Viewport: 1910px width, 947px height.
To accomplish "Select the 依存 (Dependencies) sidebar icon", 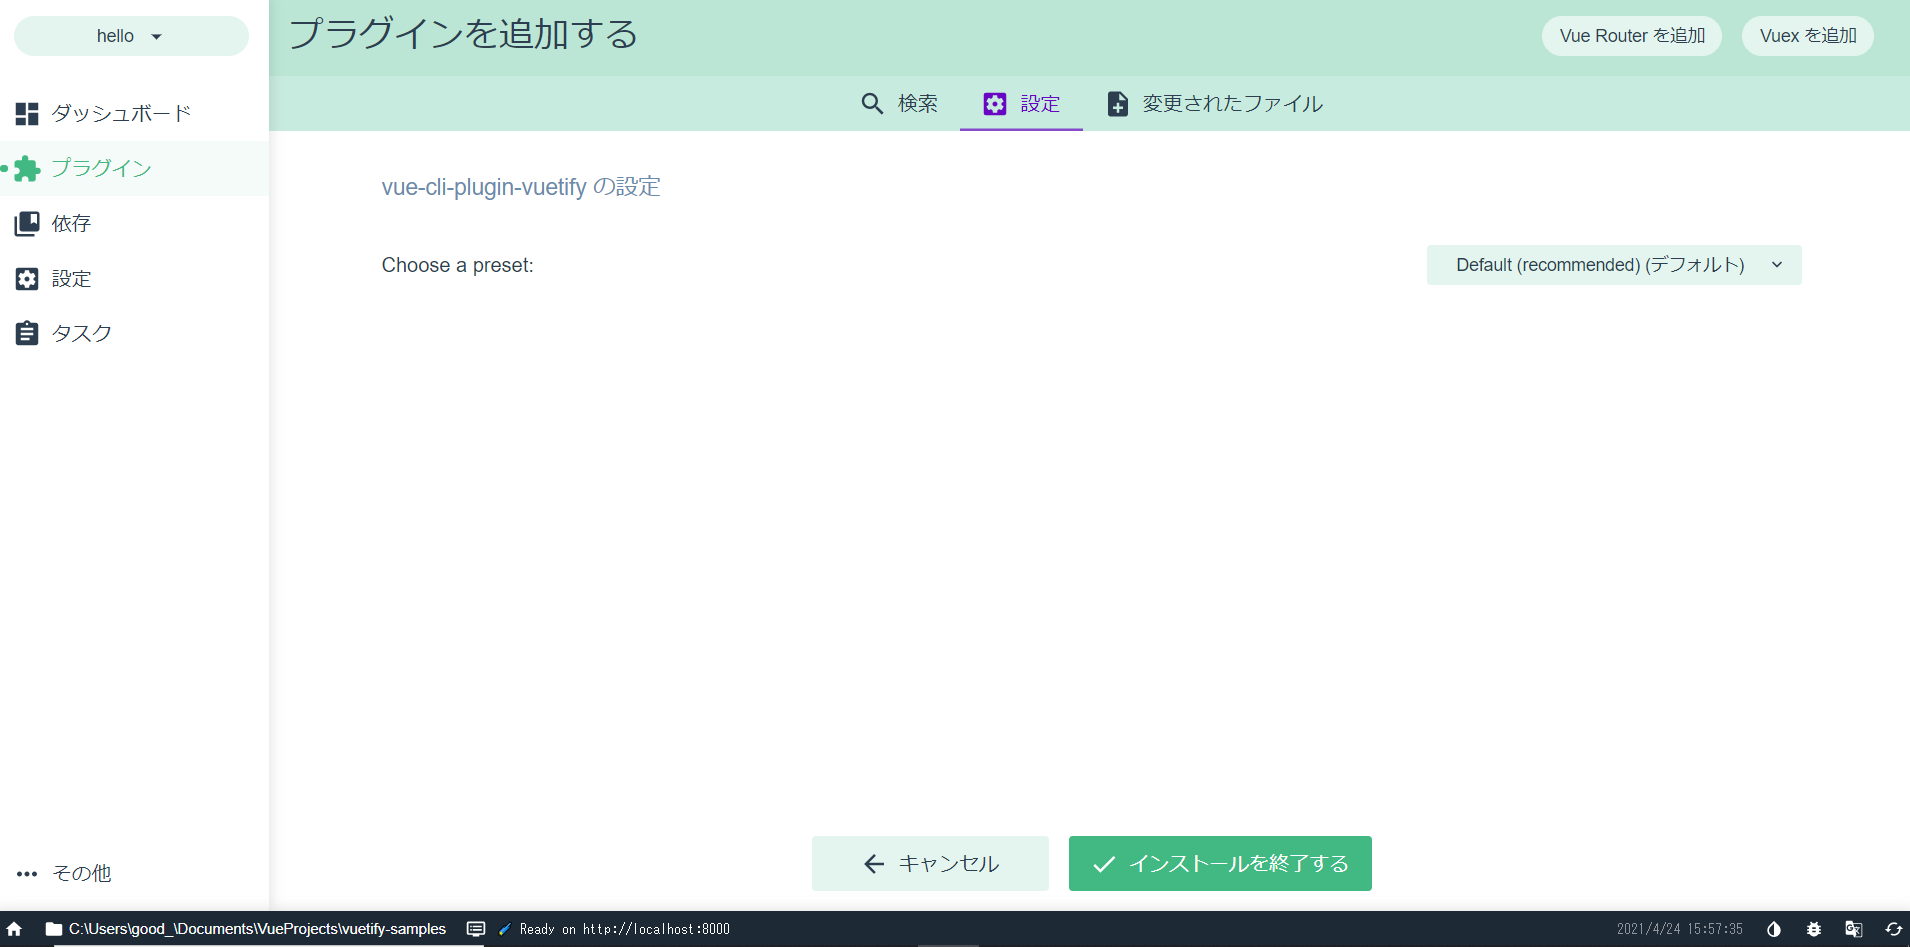I will click(27, 223).
